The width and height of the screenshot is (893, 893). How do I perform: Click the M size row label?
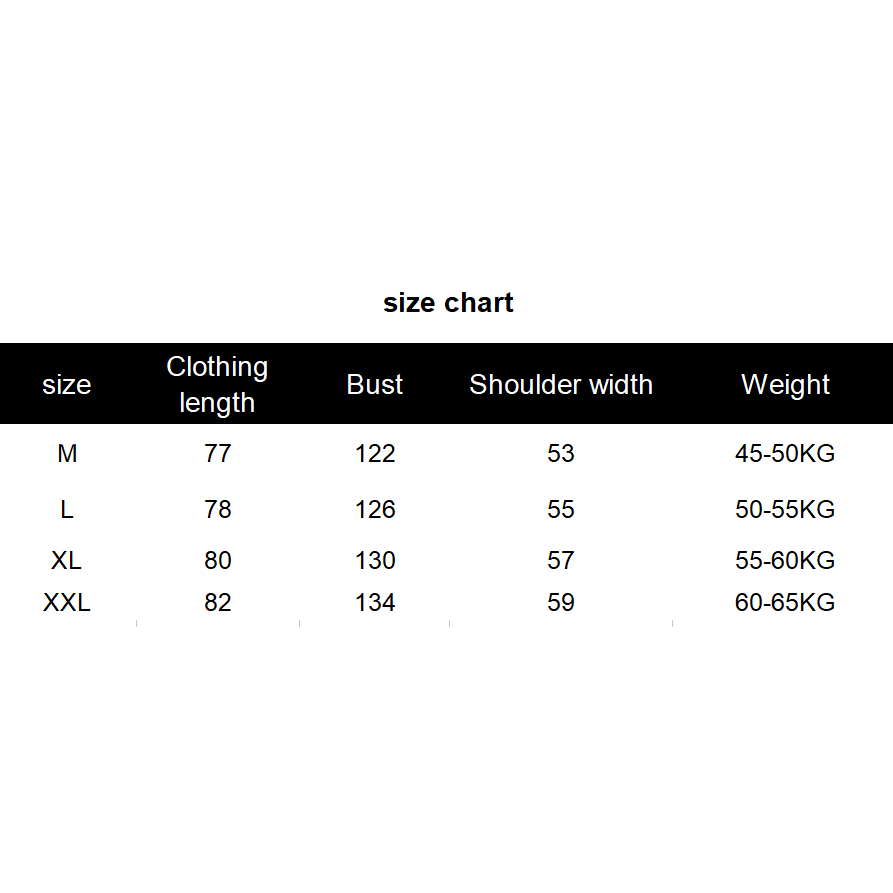(x=67, y=454)
